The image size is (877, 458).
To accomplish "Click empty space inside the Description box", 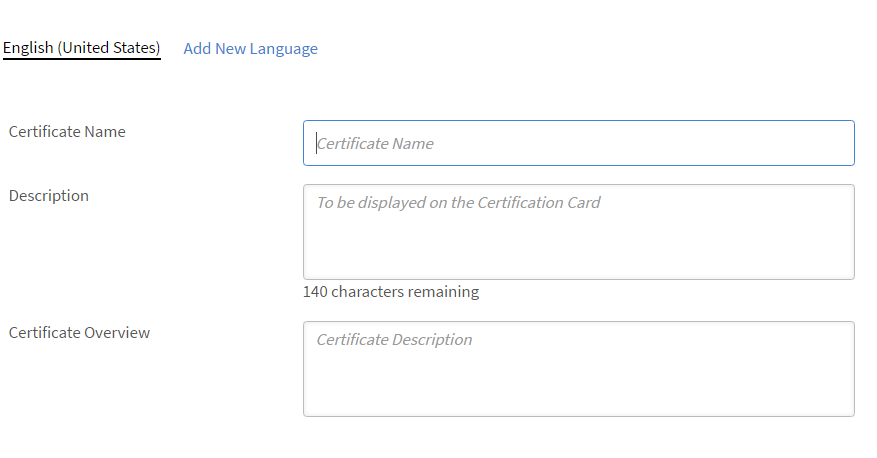I will 579,246.
